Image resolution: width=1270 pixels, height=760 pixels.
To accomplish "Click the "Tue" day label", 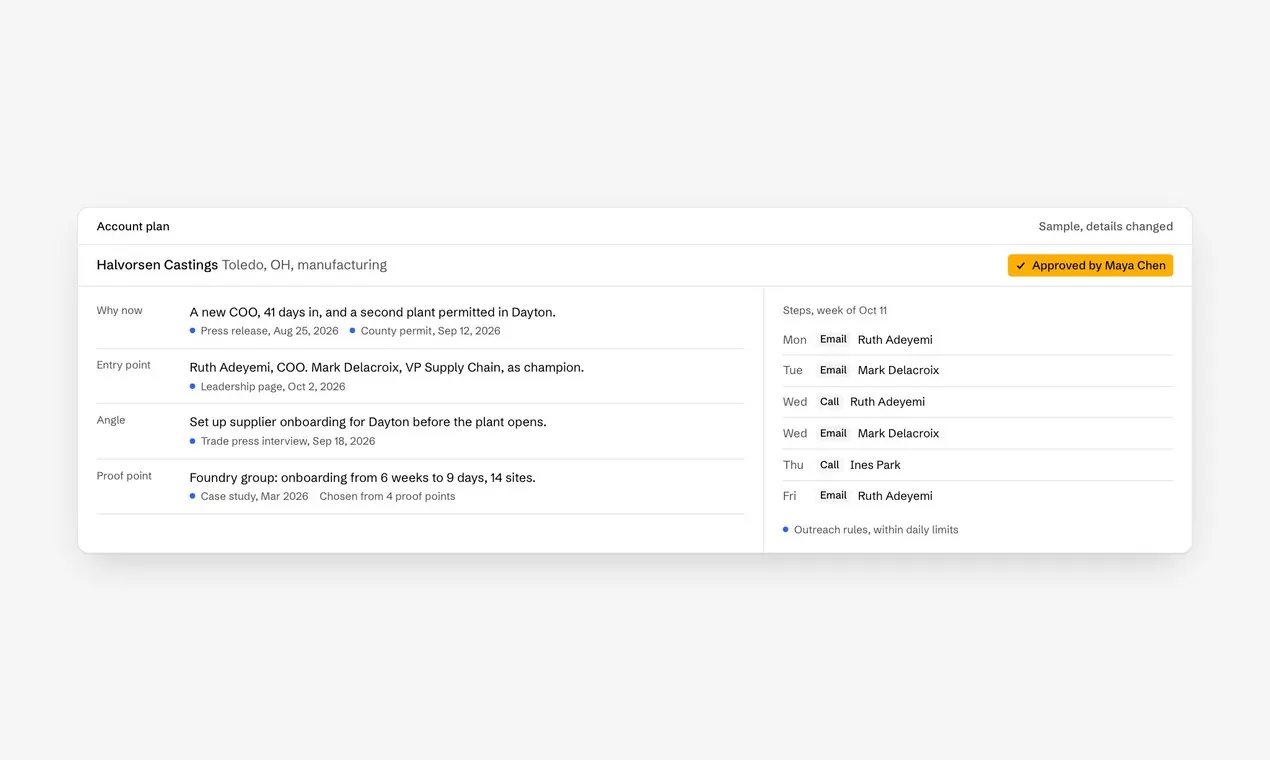I will (793, 370).
